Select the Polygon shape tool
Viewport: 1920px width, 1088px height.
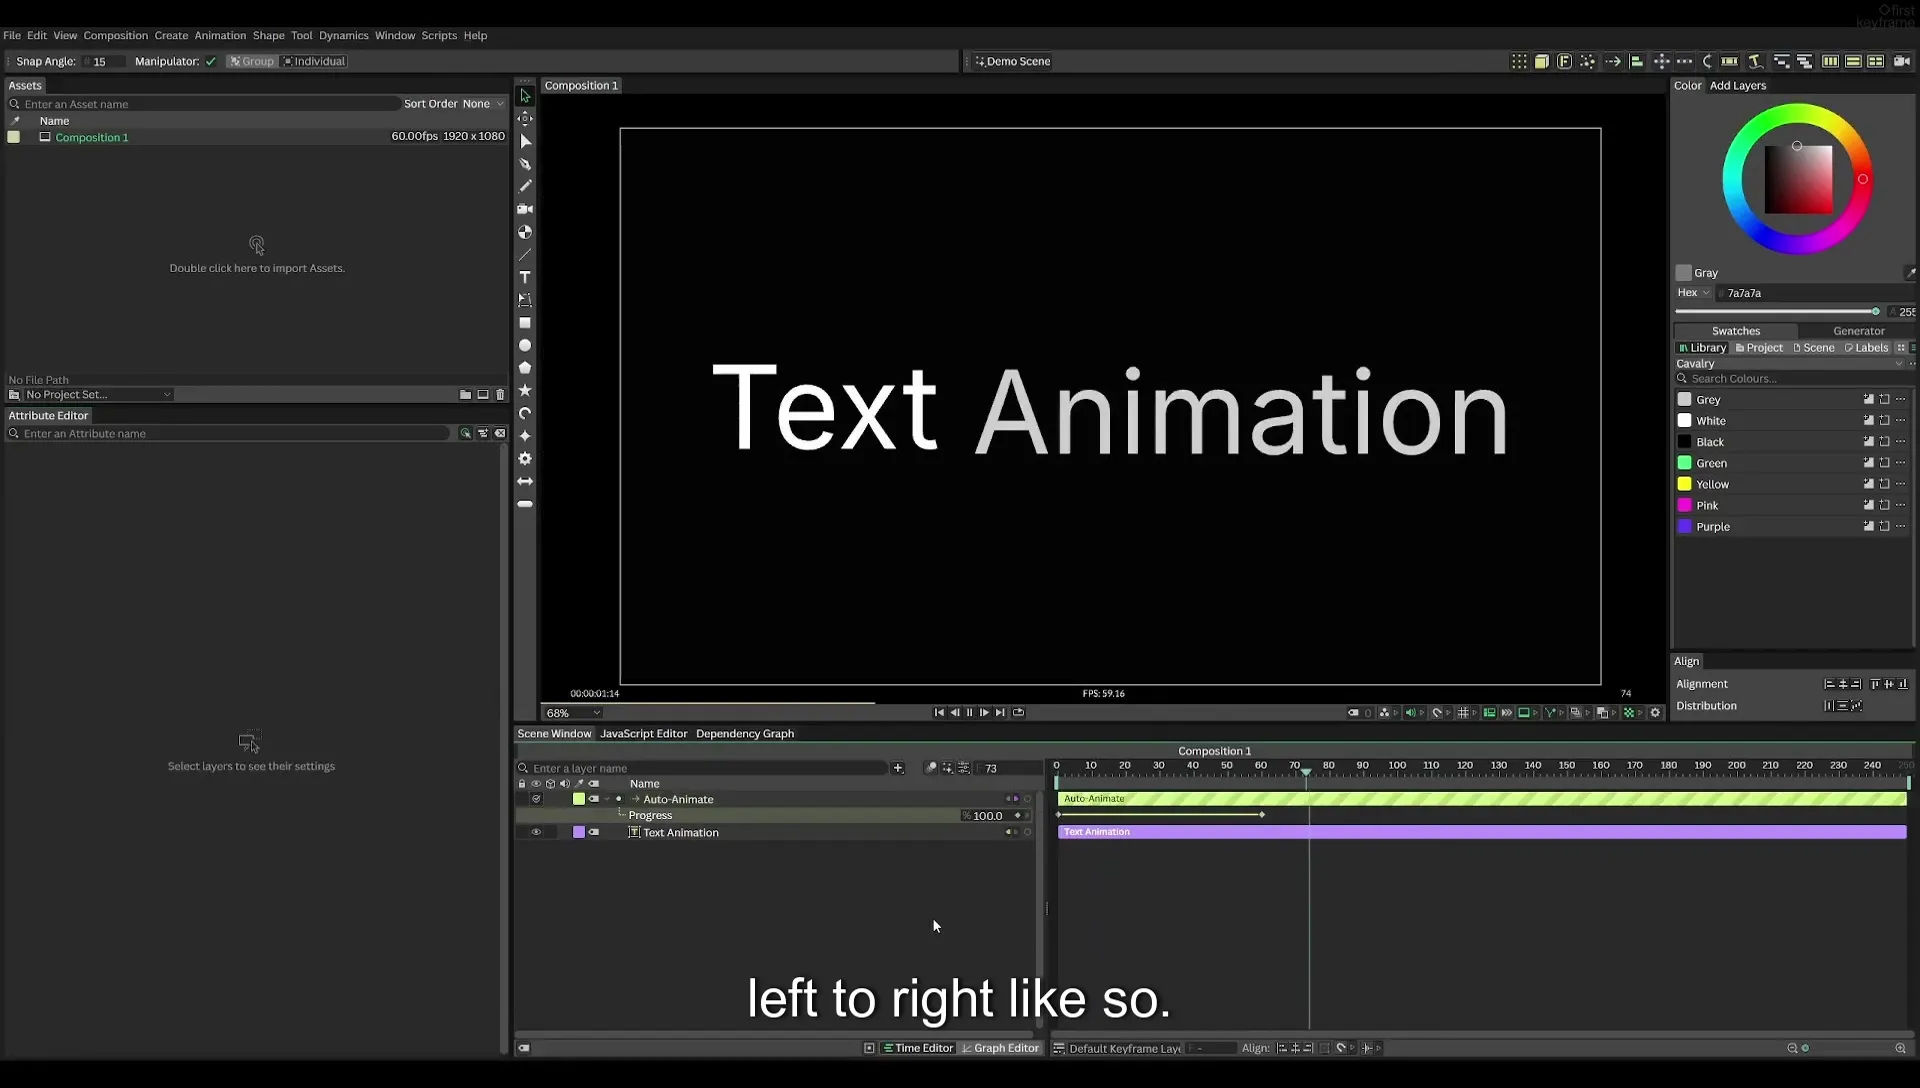[x=525, y=368]
